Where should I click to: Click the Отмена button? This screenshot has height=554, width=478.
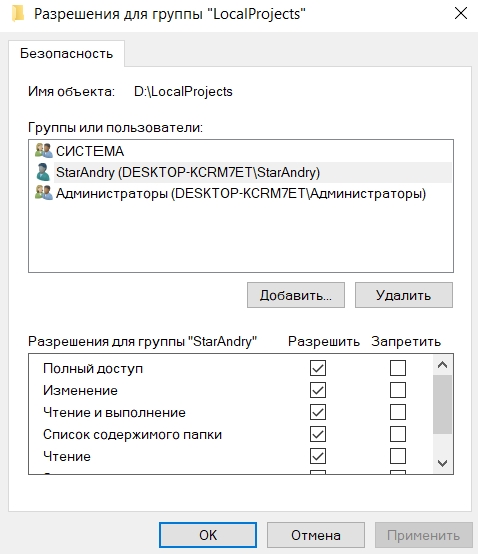316,535
